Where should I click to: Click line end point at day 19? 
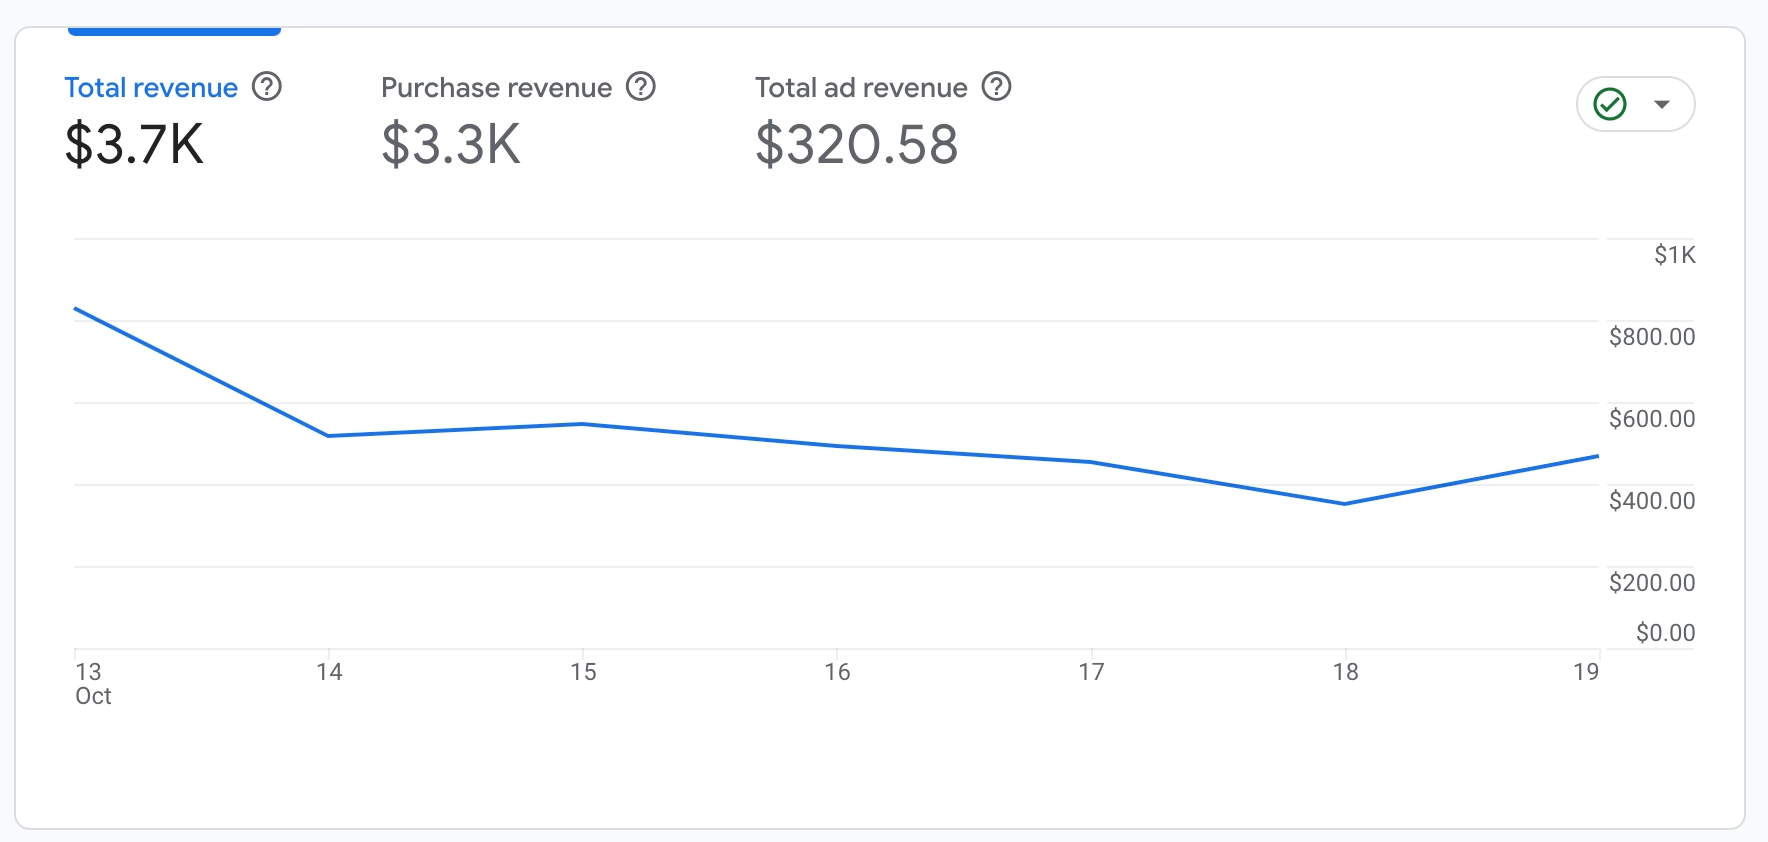[x=1597, y=456]
